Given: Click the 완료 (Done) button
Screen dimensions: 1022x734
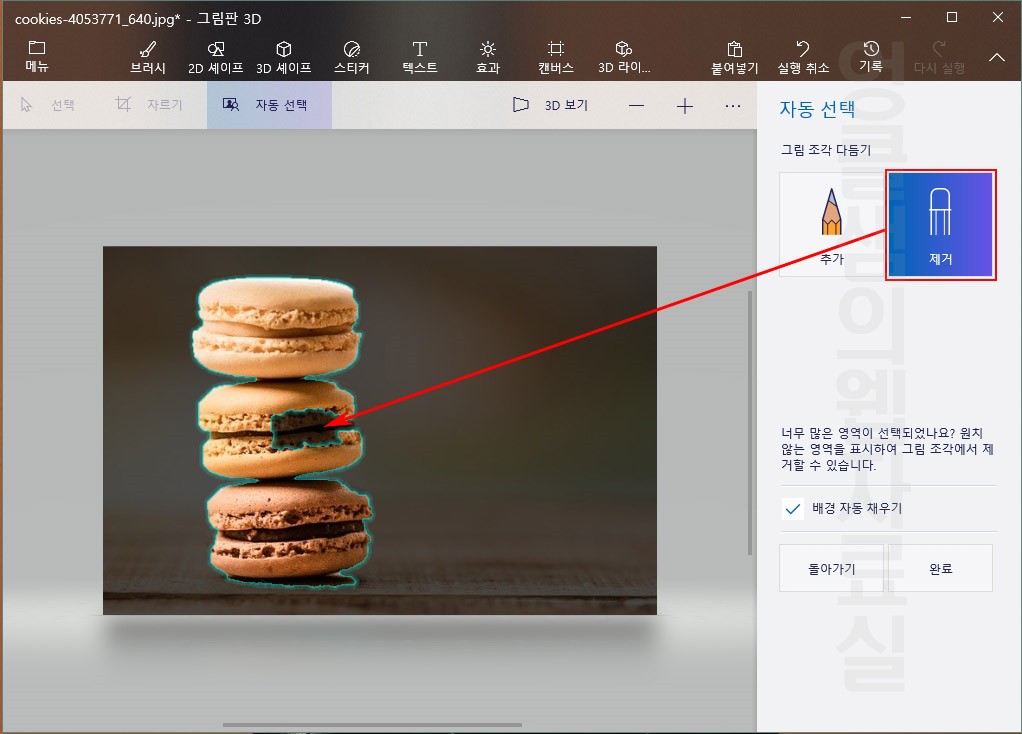Looking at the screenshot, I should (939, 567).
